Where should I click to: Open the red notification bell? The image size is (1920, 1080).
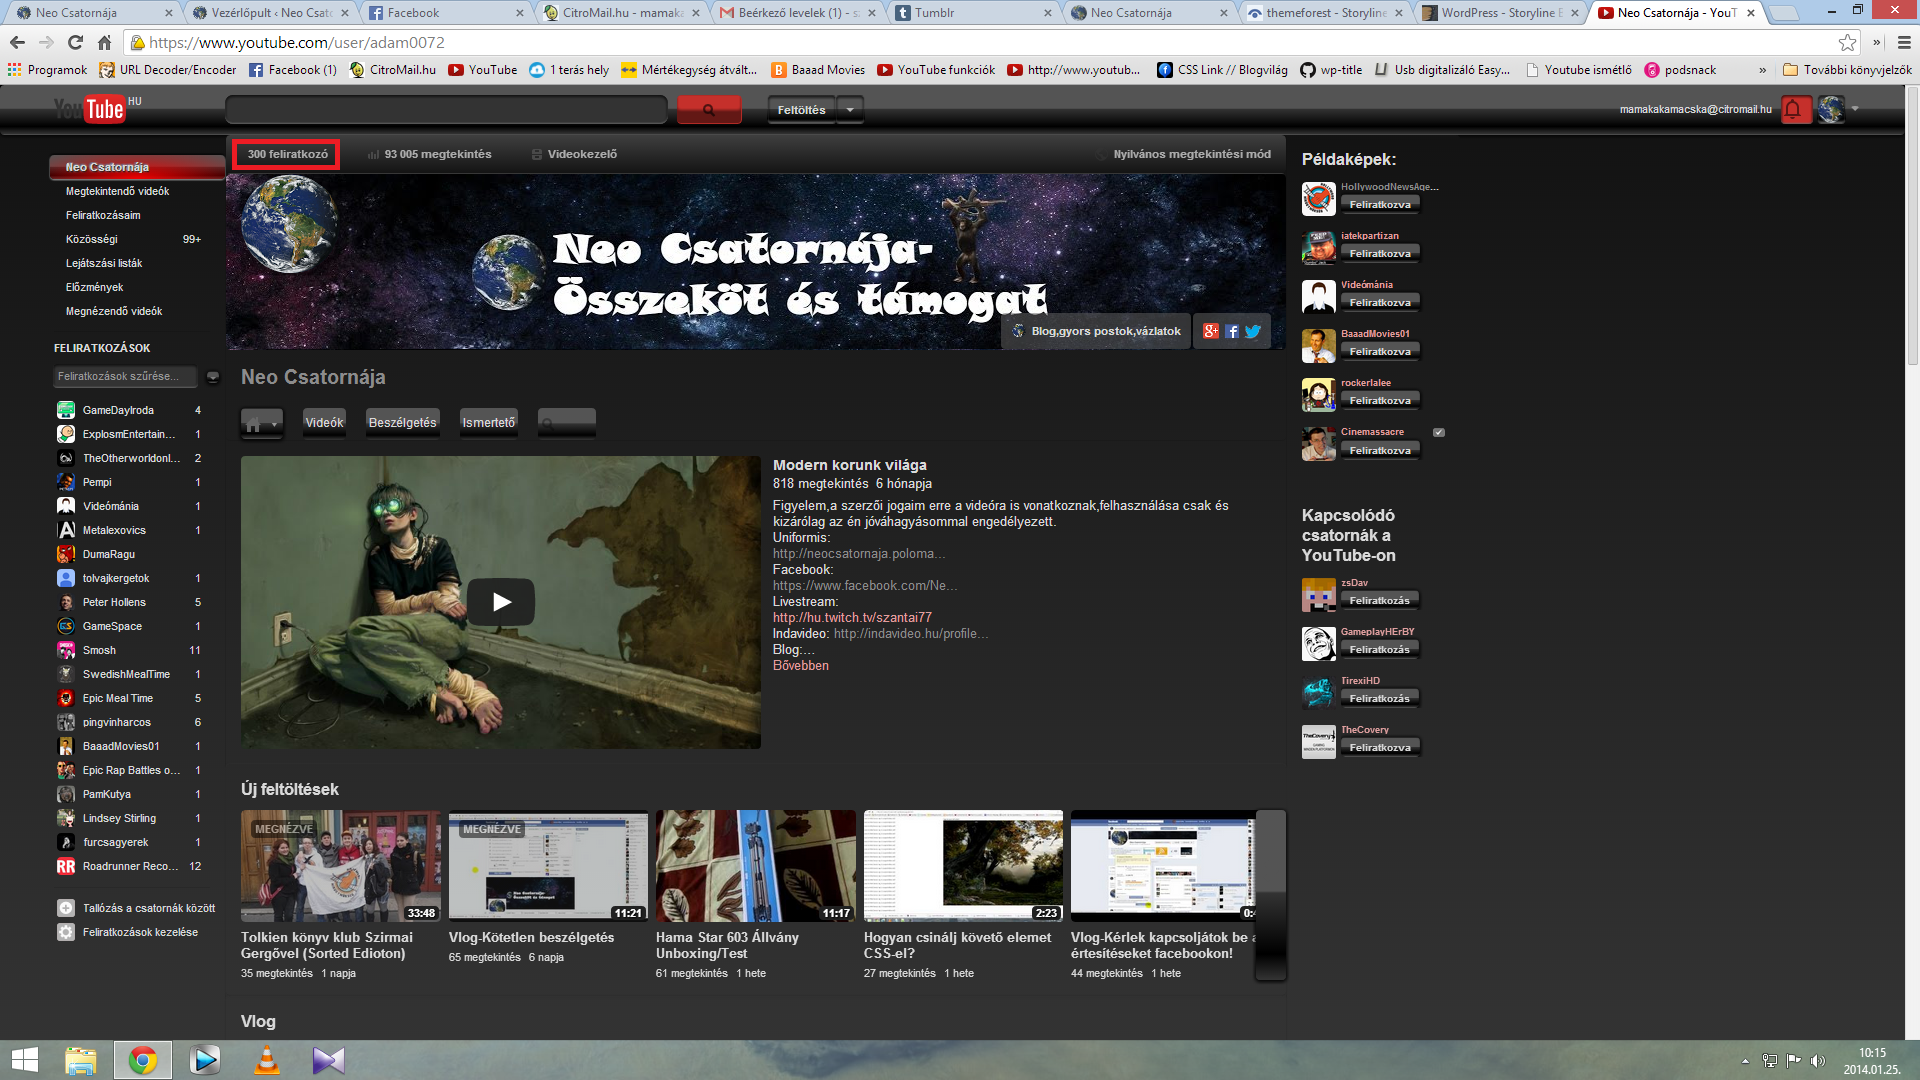coord(1796,109)
